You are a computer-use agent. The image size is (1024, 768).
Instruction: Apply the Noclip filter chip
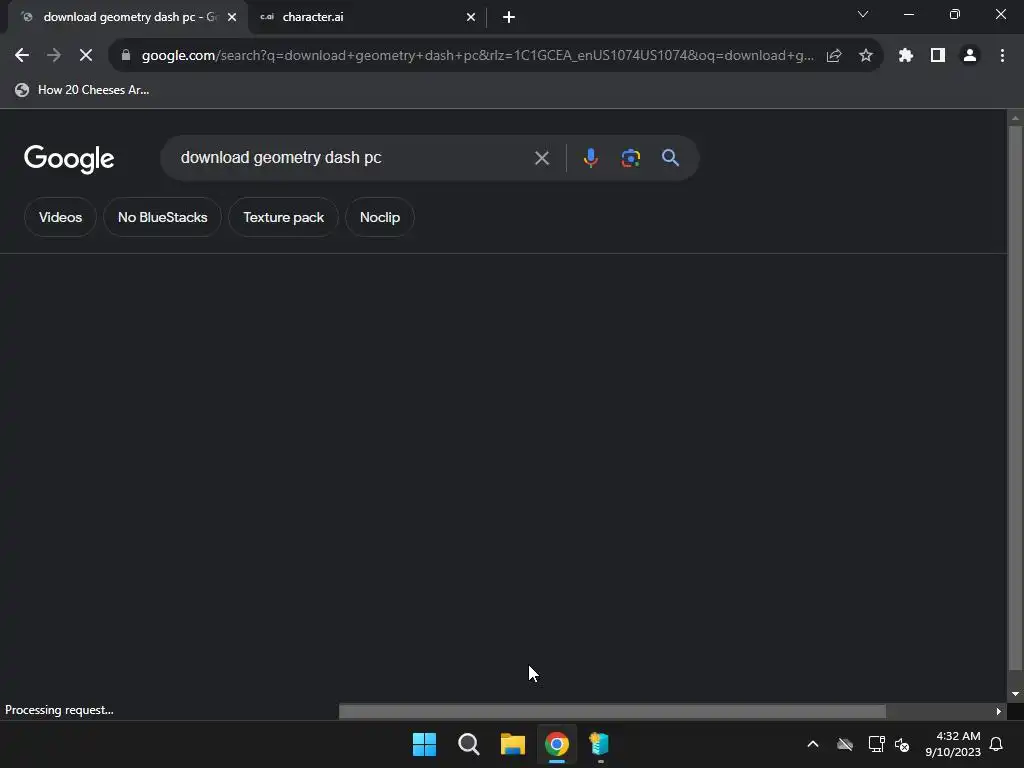pos(379,217)
